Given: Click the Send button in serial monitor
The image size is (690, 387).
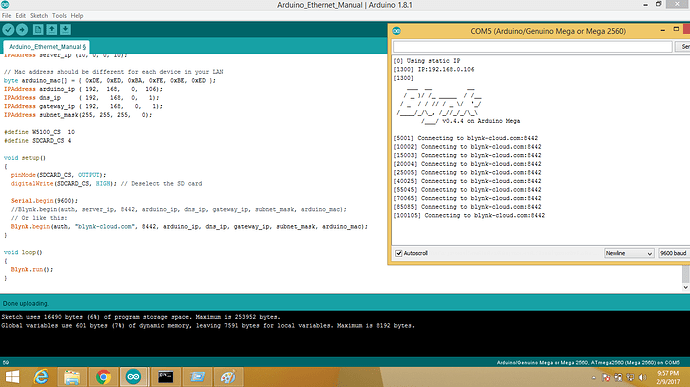Looking at the screenshot, I should tap(683, 46).
